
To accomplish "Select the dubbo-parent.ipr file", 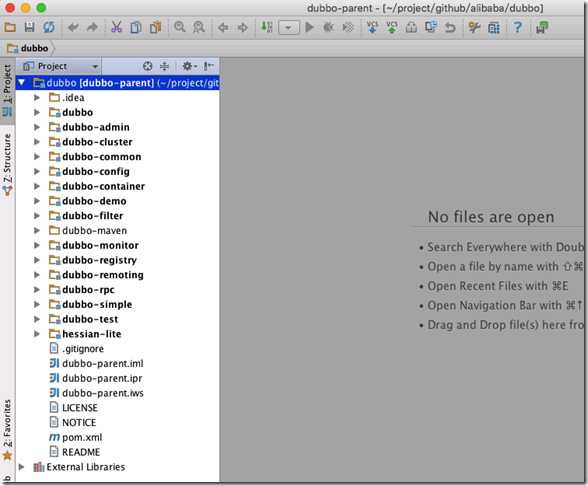I will pos(118,378).
